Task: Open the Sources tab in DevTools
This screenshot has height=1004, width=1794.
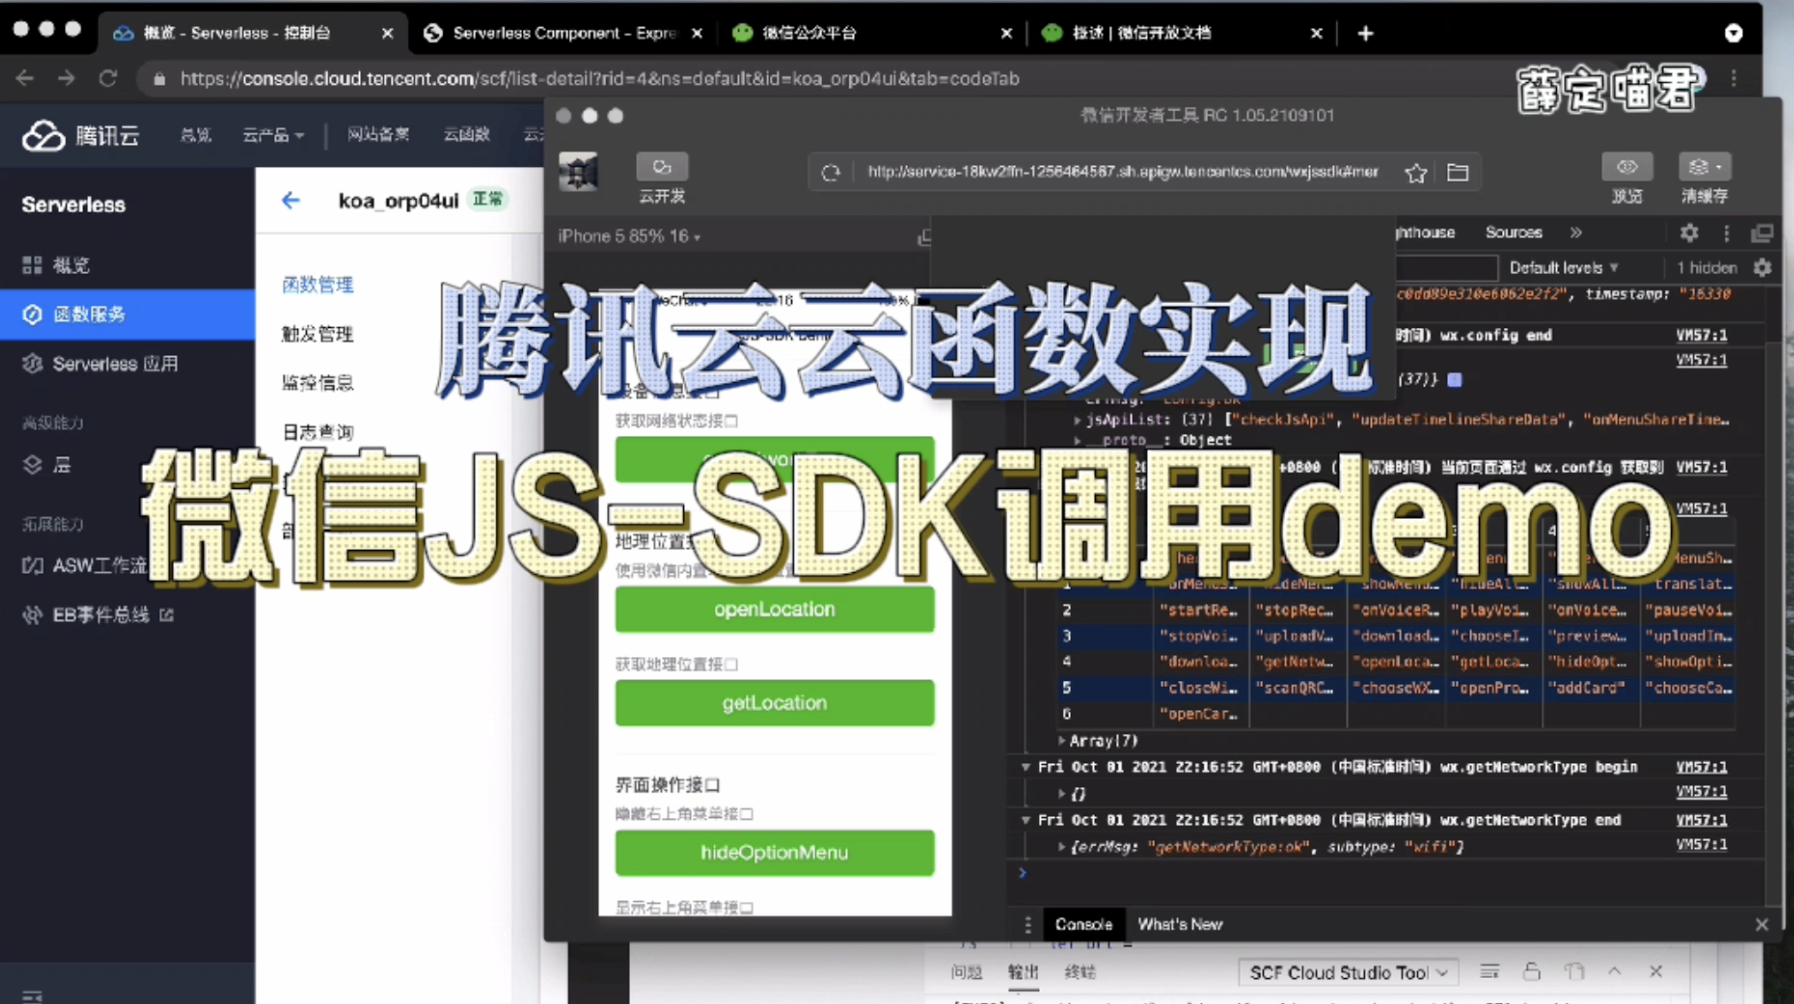Action: point(1513,233)
